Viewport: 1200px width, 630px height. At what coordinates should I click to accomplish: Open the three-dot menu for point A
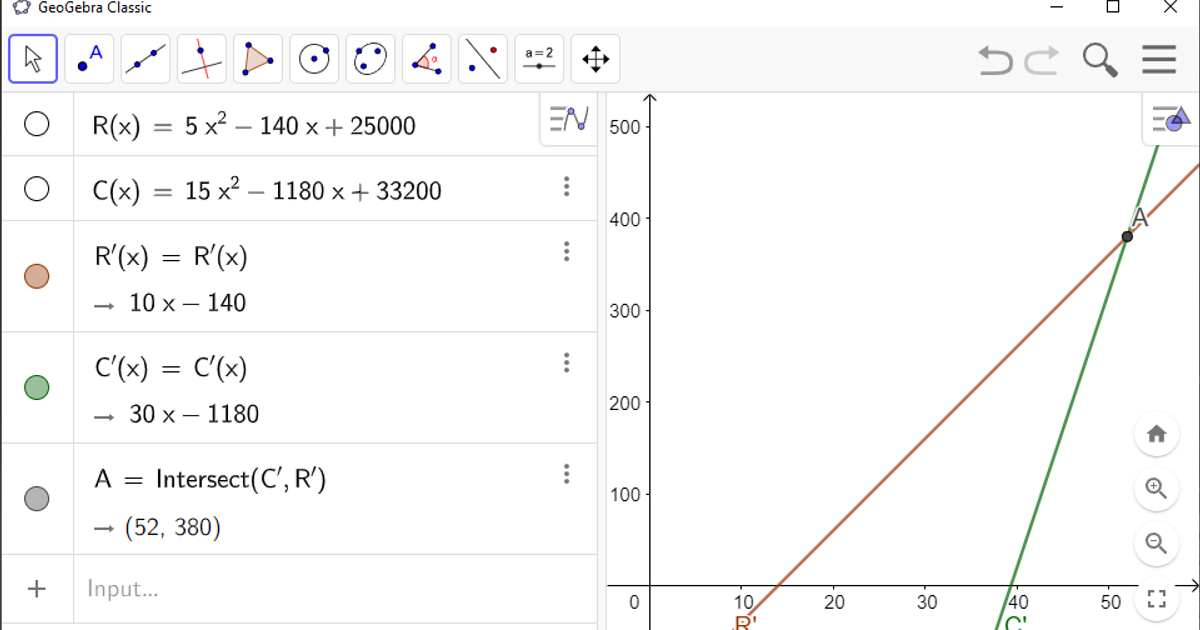[567, 474]
